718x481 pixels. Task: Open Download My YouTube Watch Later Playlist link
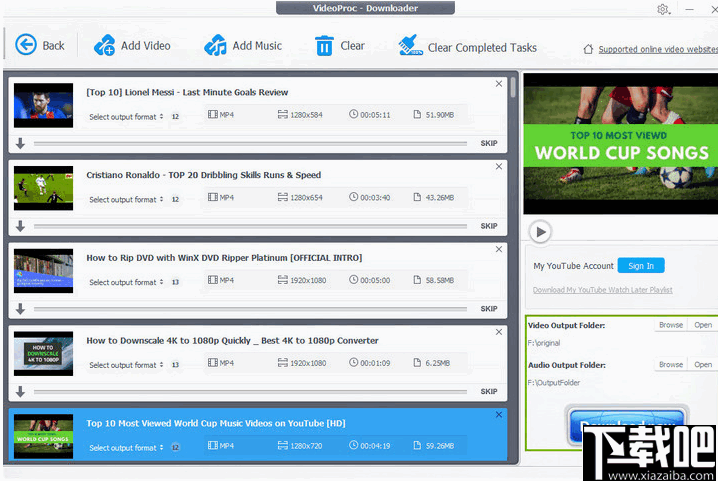pos(603,290)
